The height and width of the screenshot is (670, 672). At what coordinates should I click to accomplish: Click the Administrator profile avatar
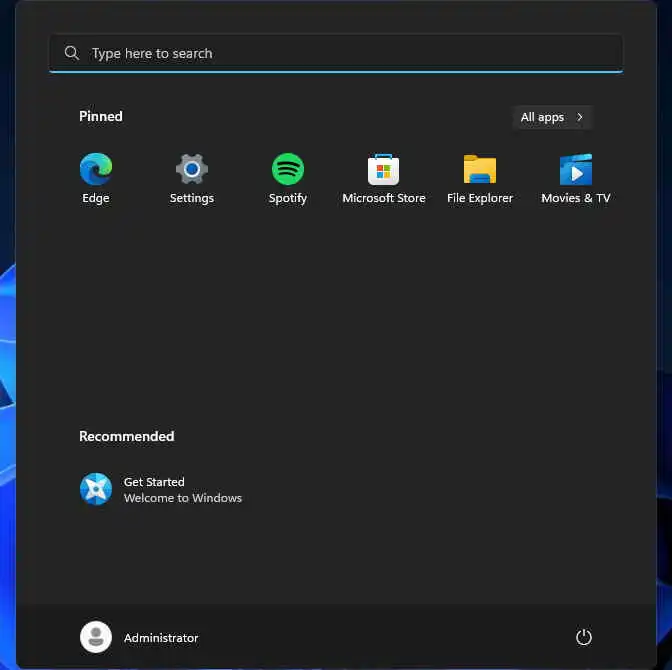(x=96, y=637)
